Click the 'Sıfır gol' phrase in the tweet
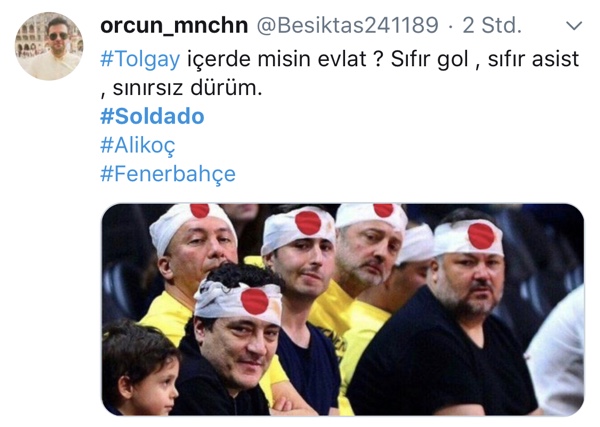The height and width of the screenshot is (427, 600). coord(430,59)
